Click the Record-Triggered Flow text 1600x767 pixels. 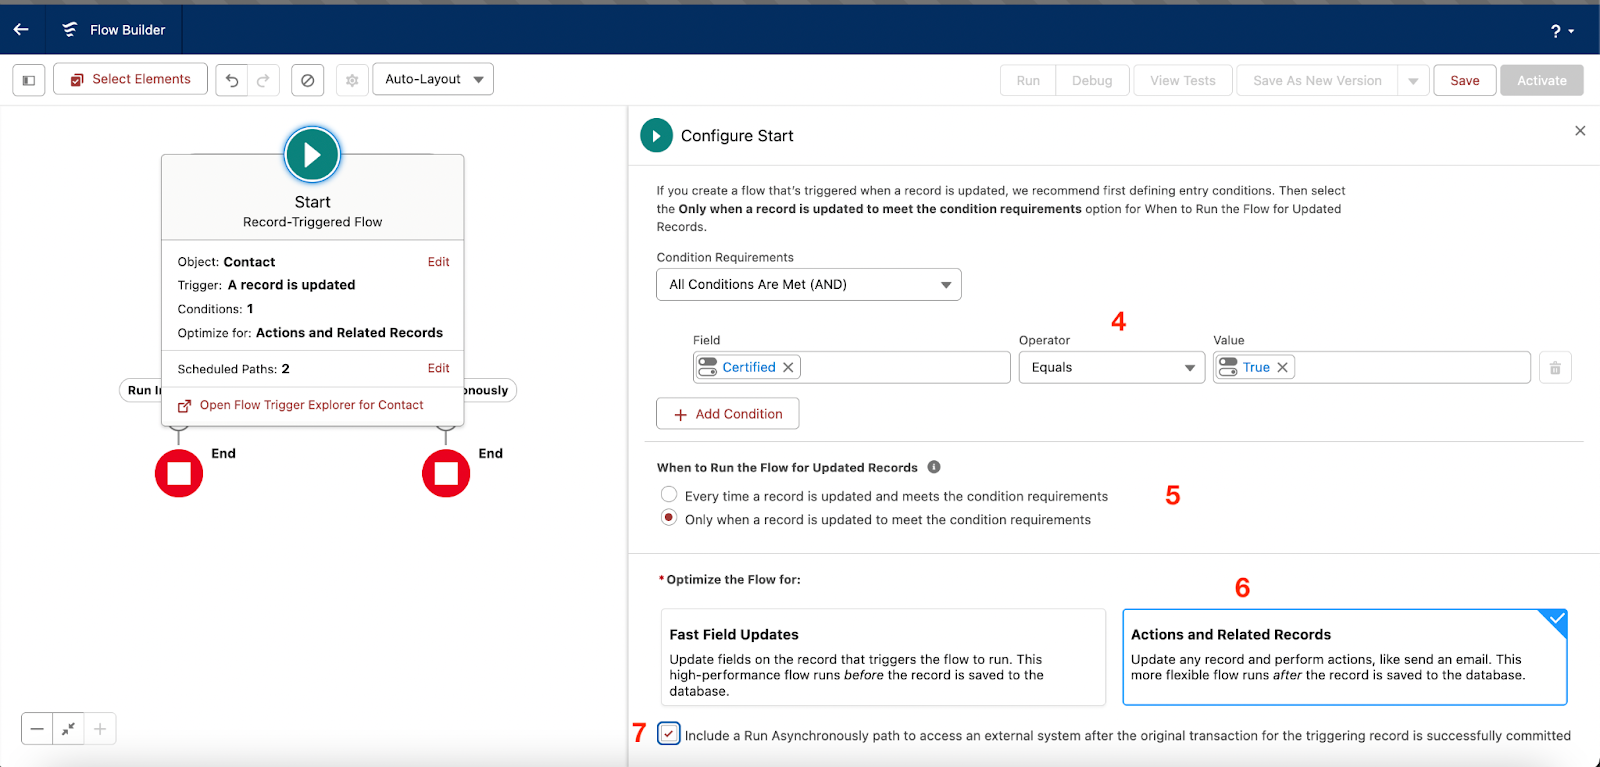pos(312,222)
